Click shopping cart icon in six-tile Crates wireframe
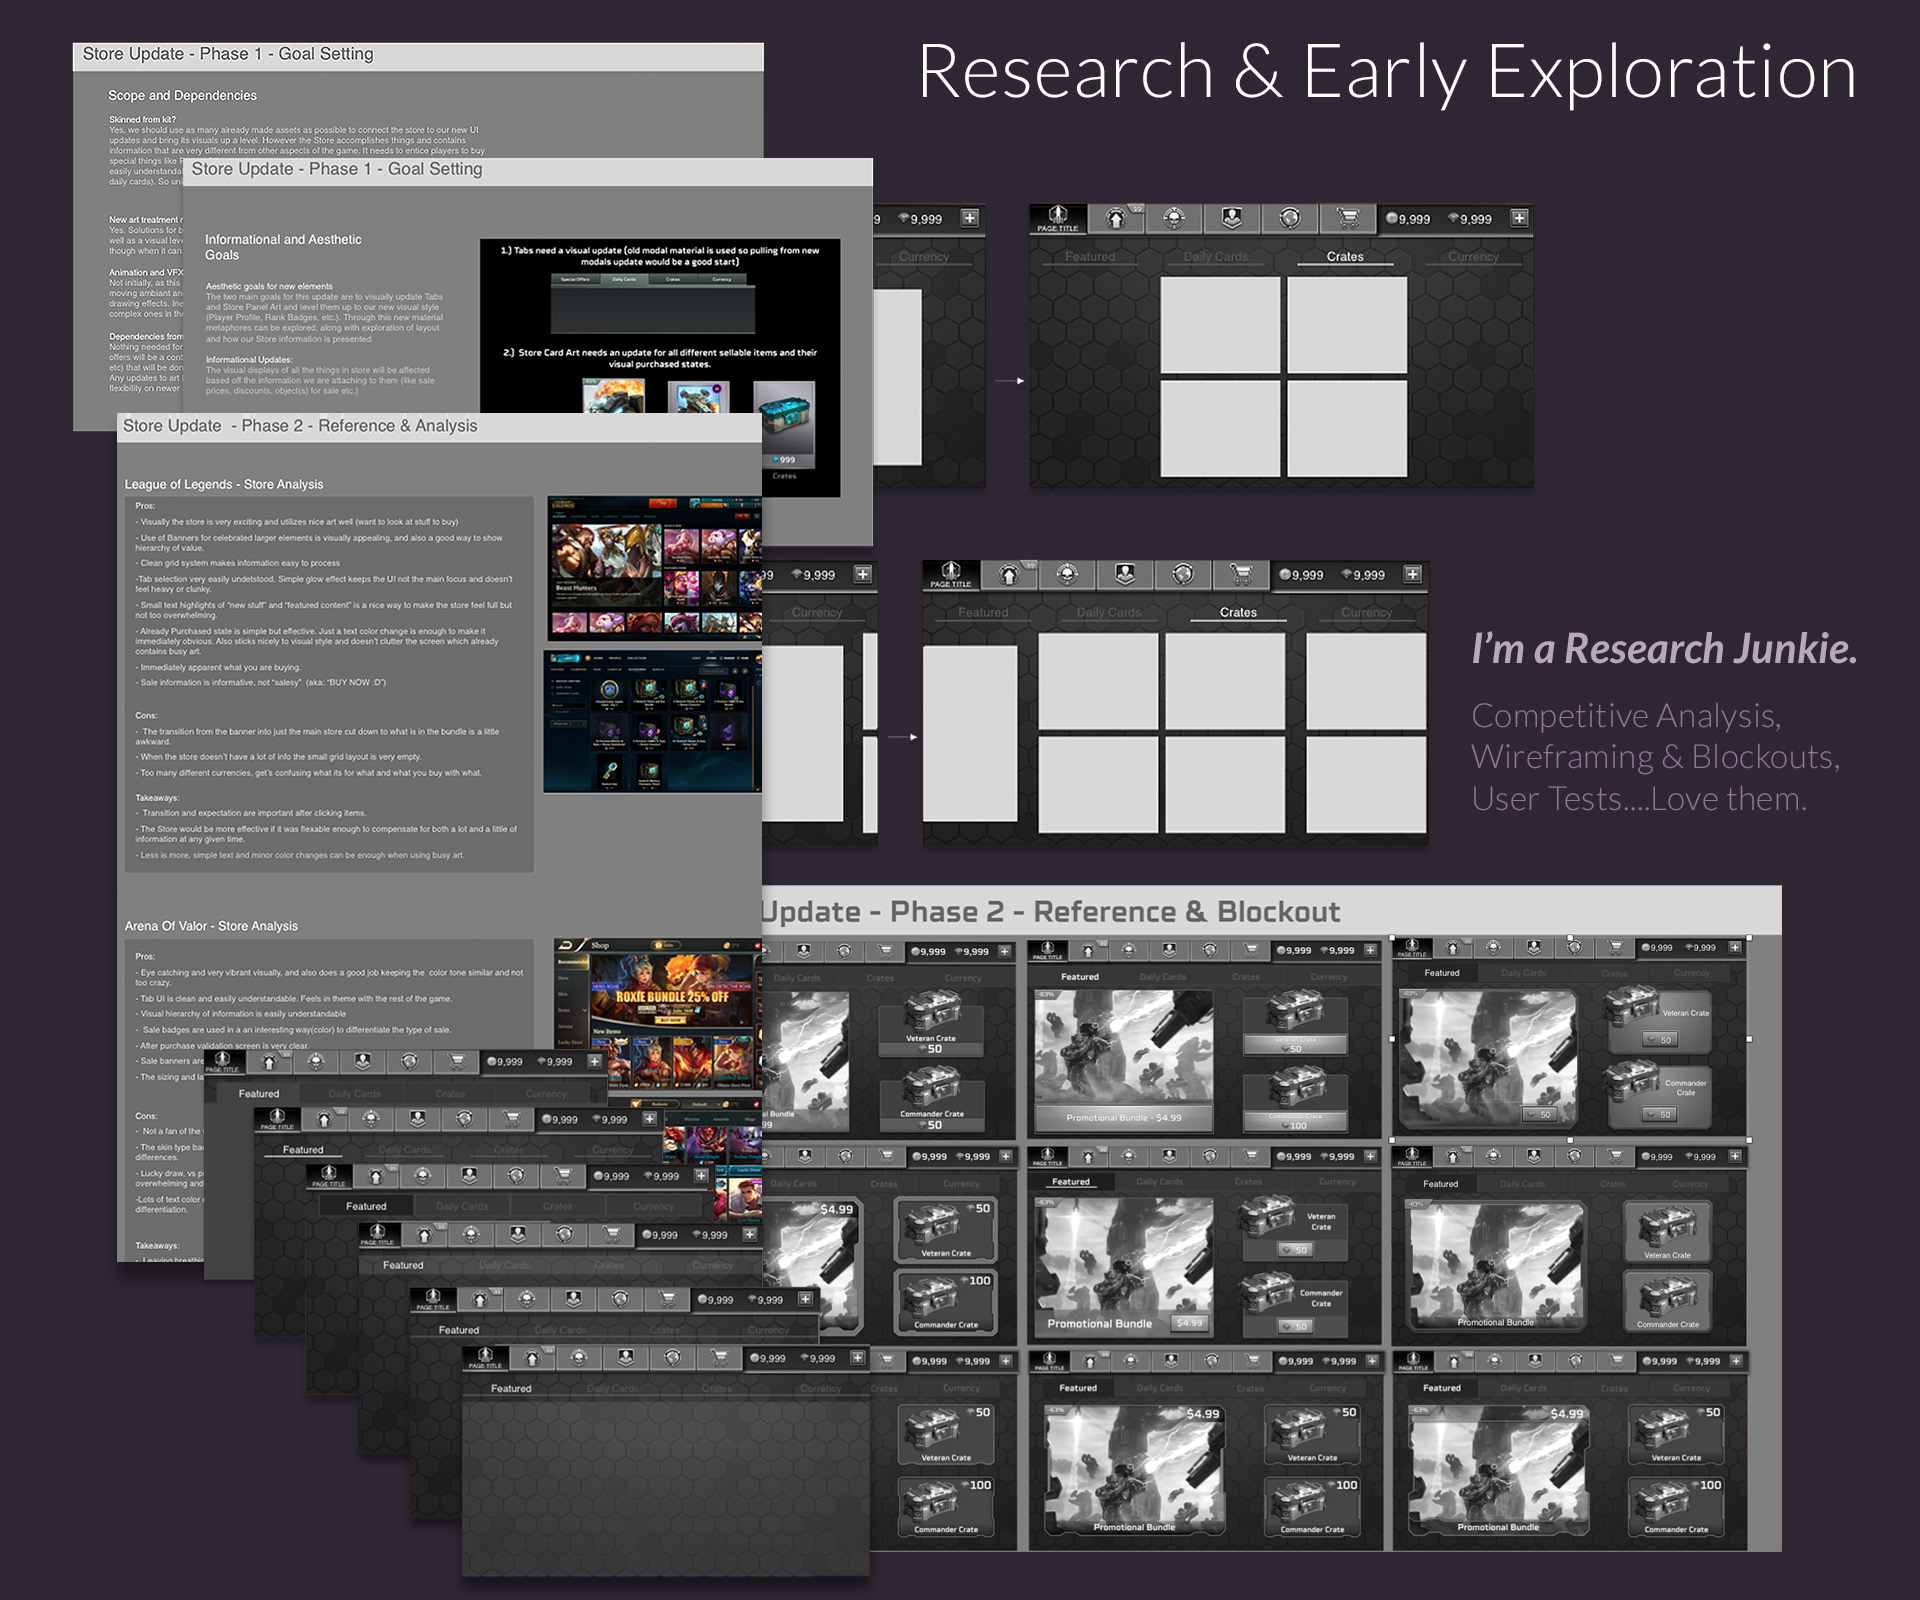1920x1600 pixels. tap(1241, 574)
